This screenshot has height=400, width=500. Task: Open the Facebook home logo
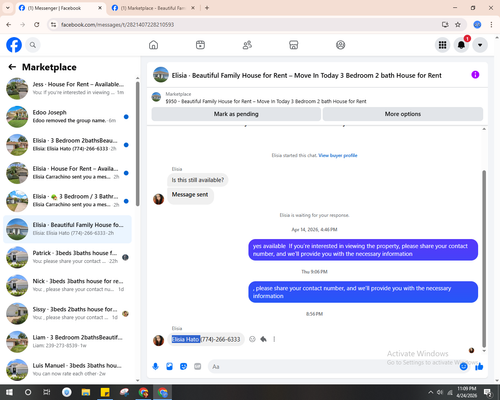pyautogui.click(x=14, y=45)
